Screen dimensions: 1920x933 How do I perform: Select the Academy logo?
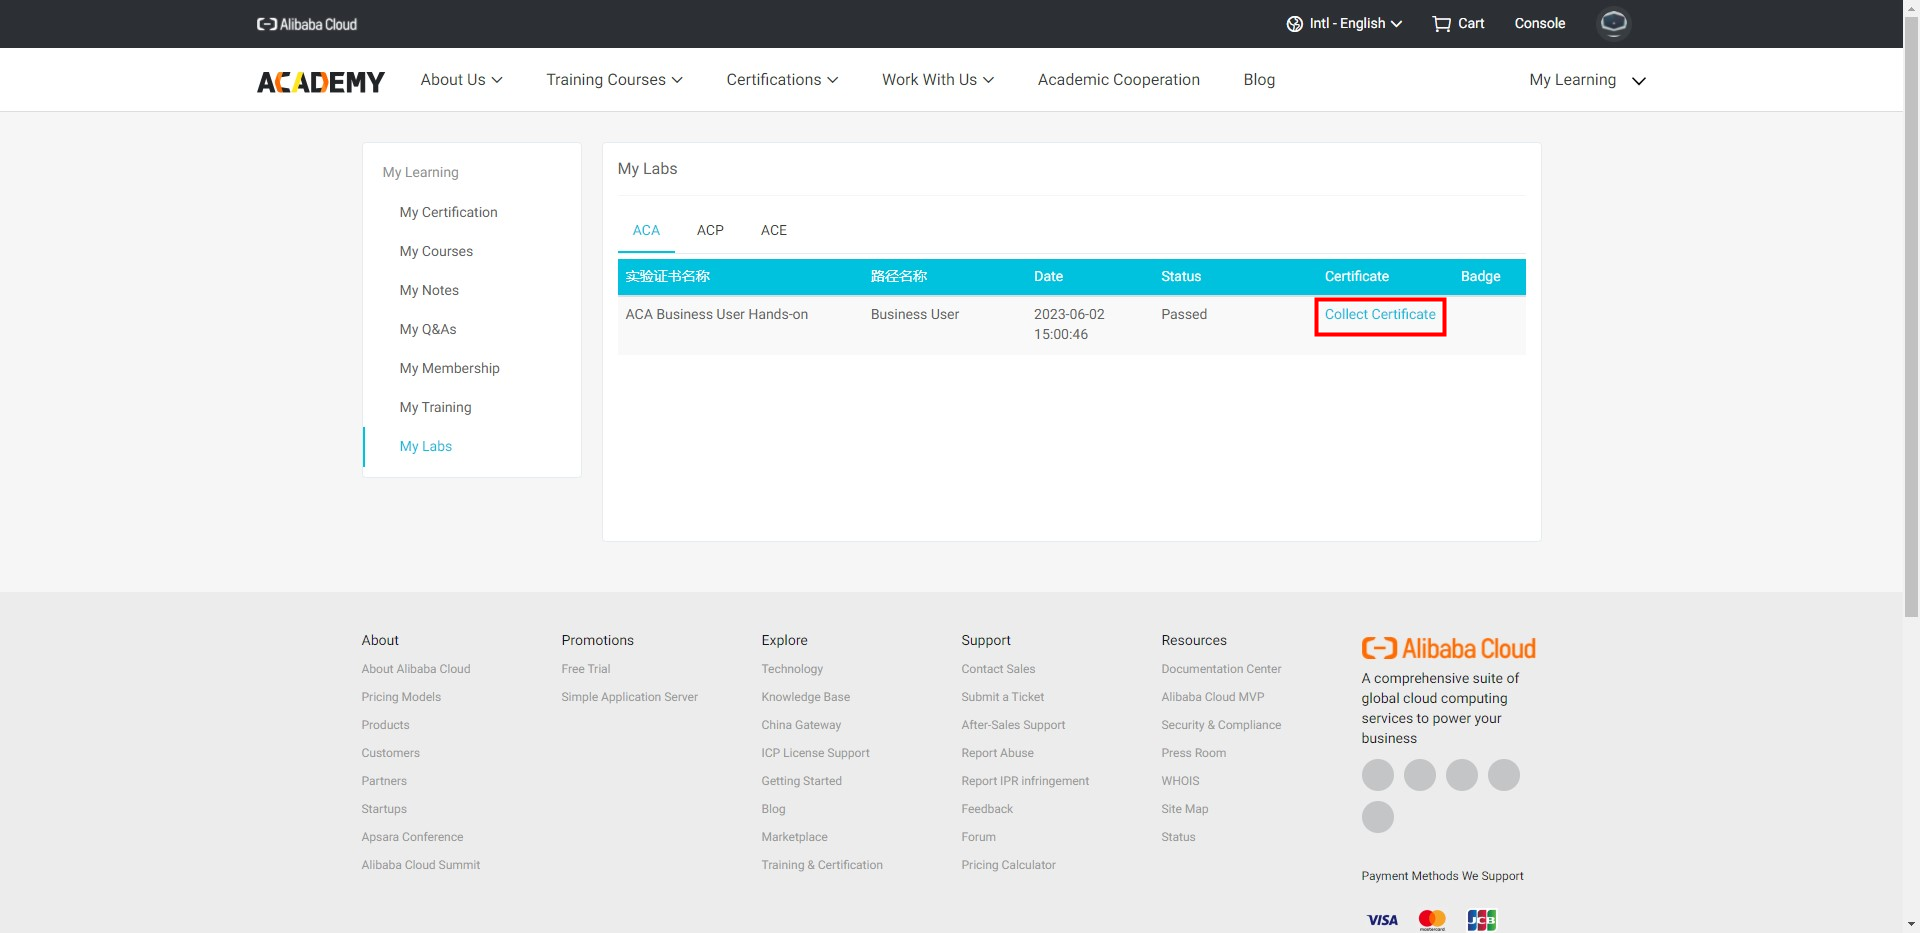[x=320, y=82]
